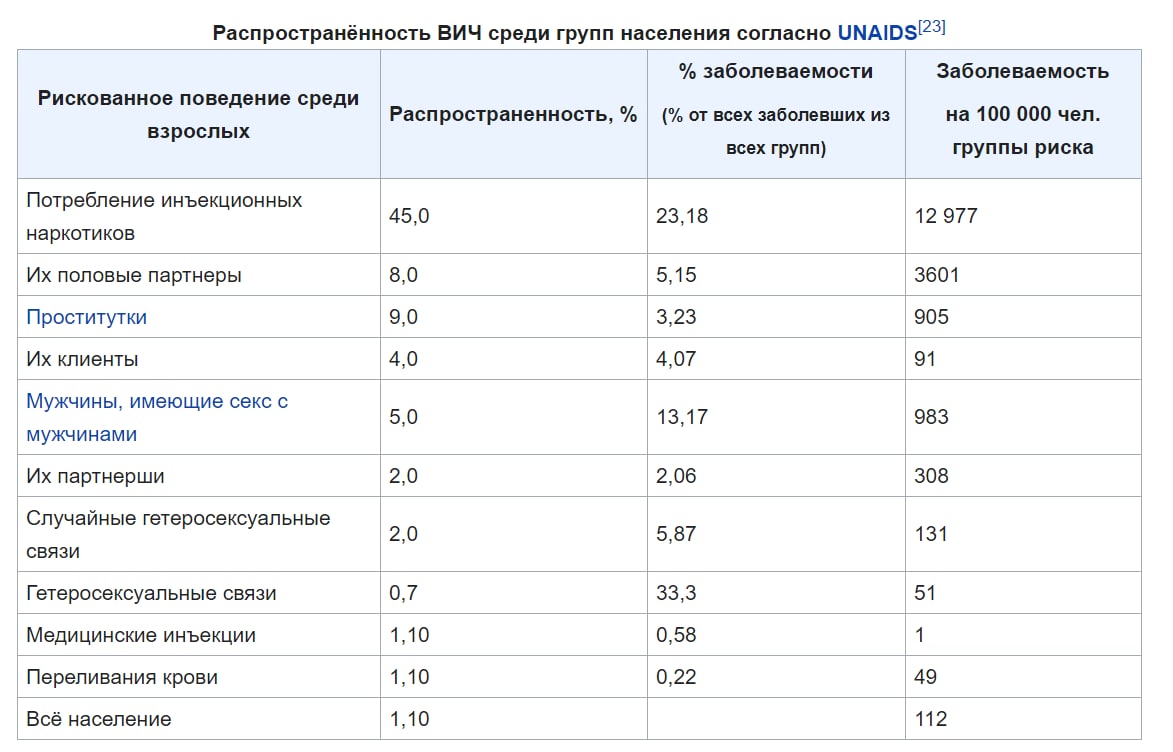Viewport: 1173px width, 752px height.
Task: Select the 0,7 cell
Action: (514, 593)
